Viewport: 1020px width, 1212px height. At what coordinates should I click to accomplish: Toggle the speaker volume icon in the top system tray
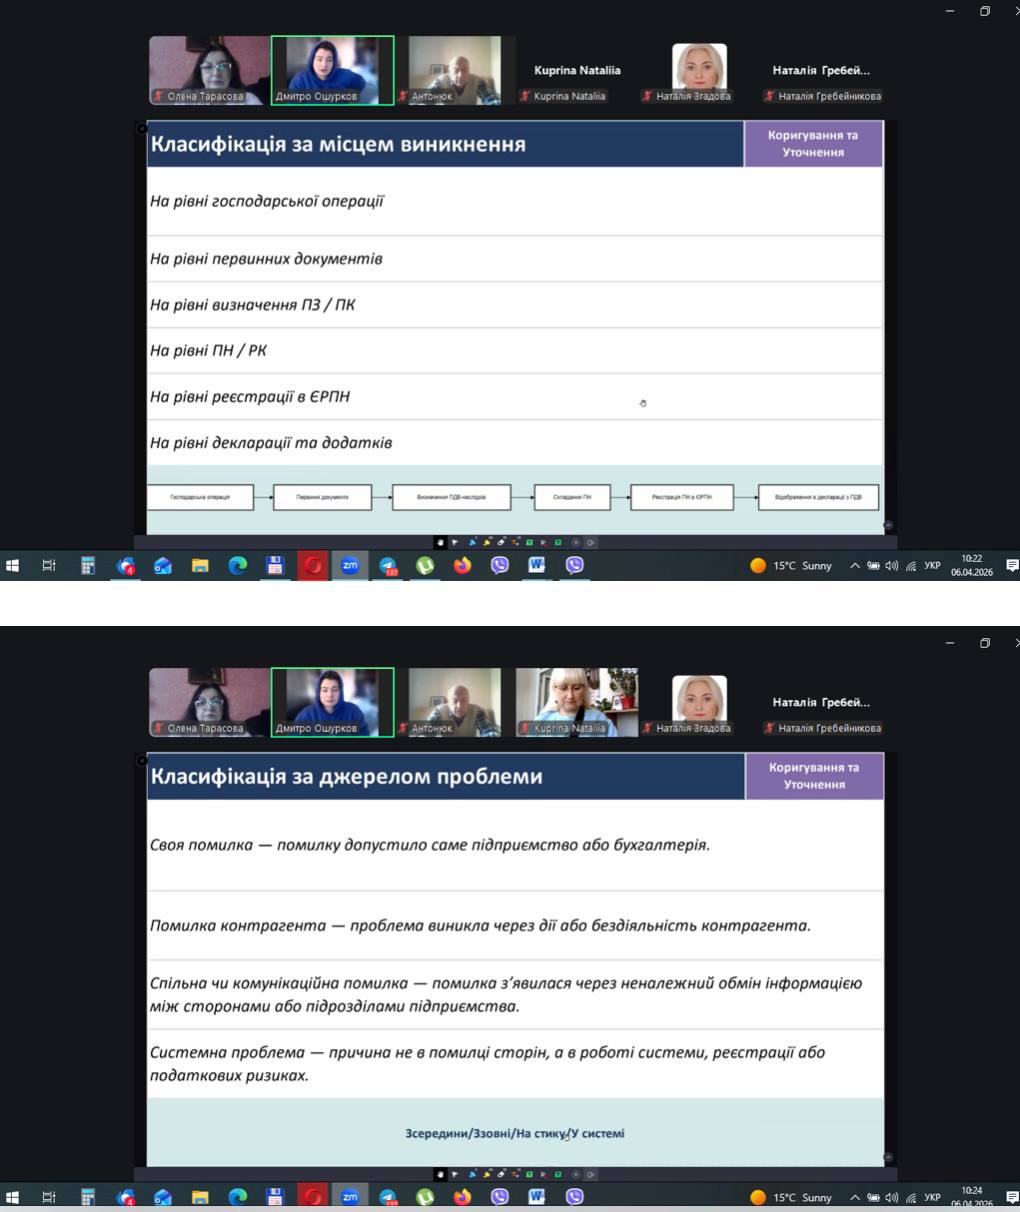891,566
